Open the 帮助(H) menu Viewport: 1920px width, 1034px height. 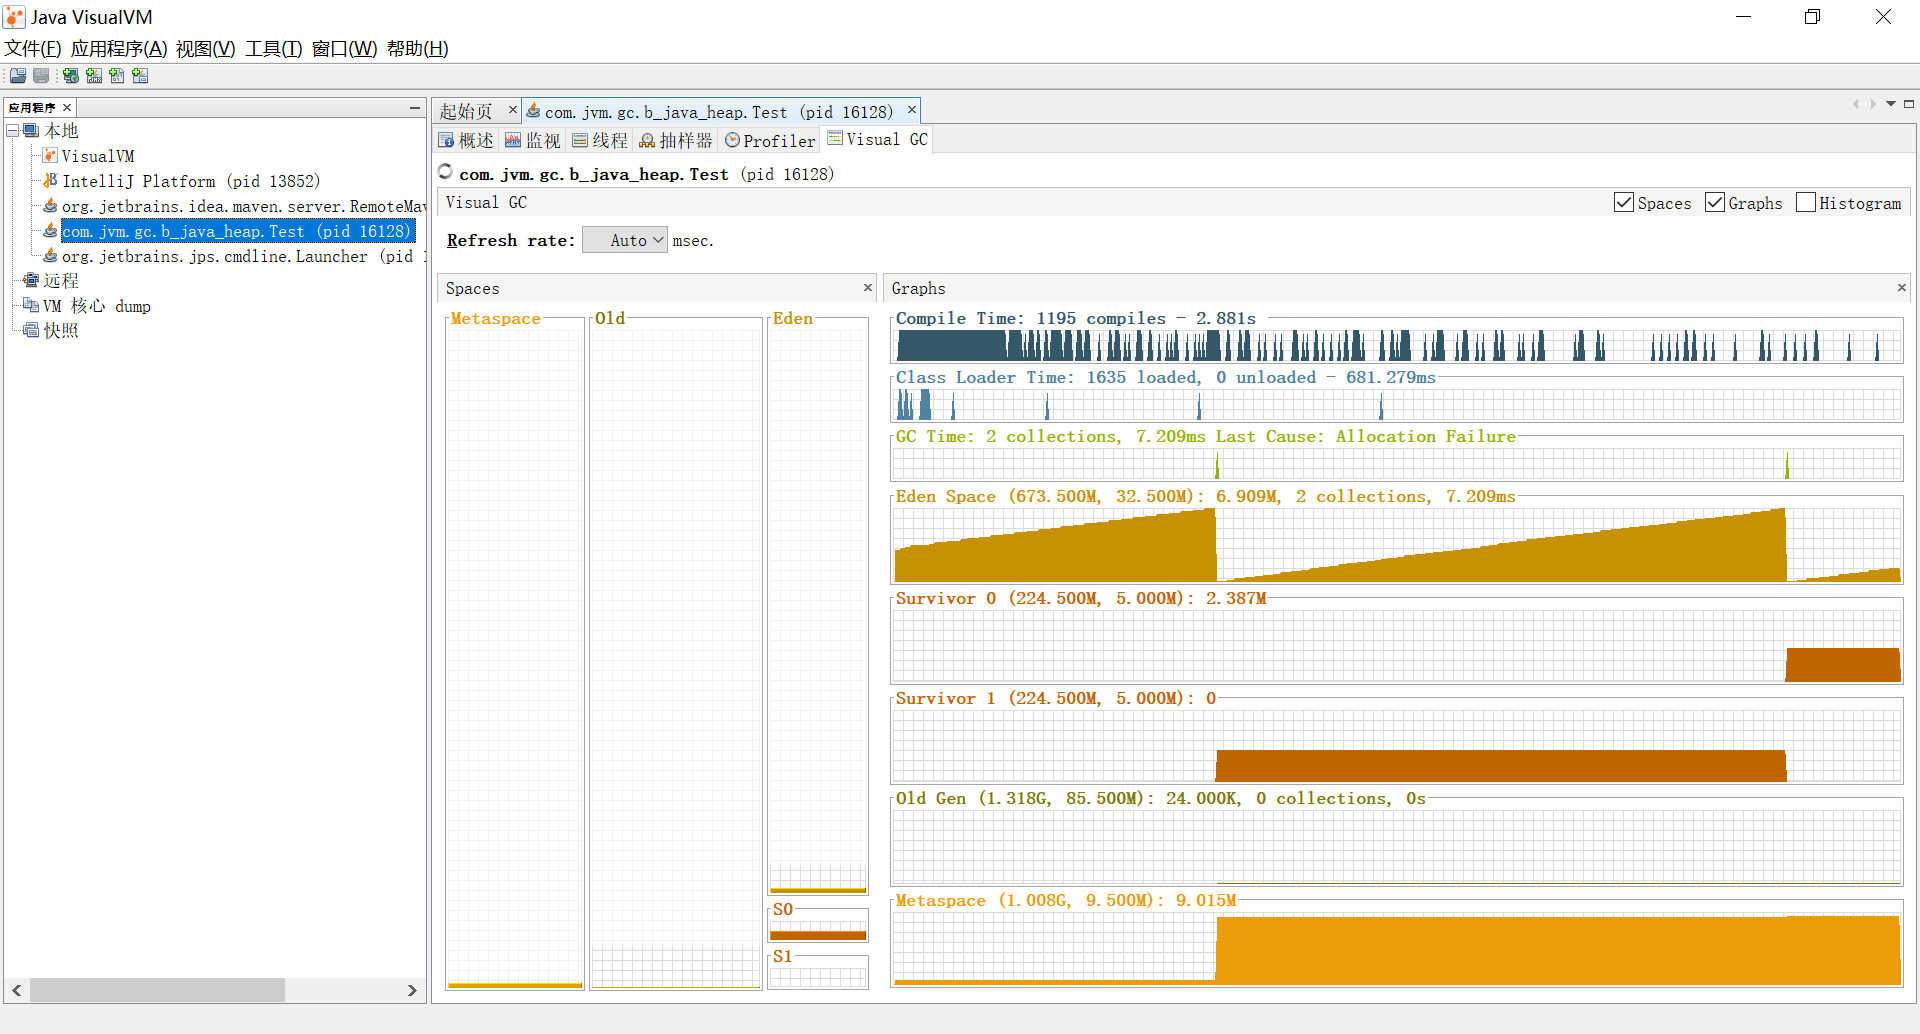(x=418, y=49)
